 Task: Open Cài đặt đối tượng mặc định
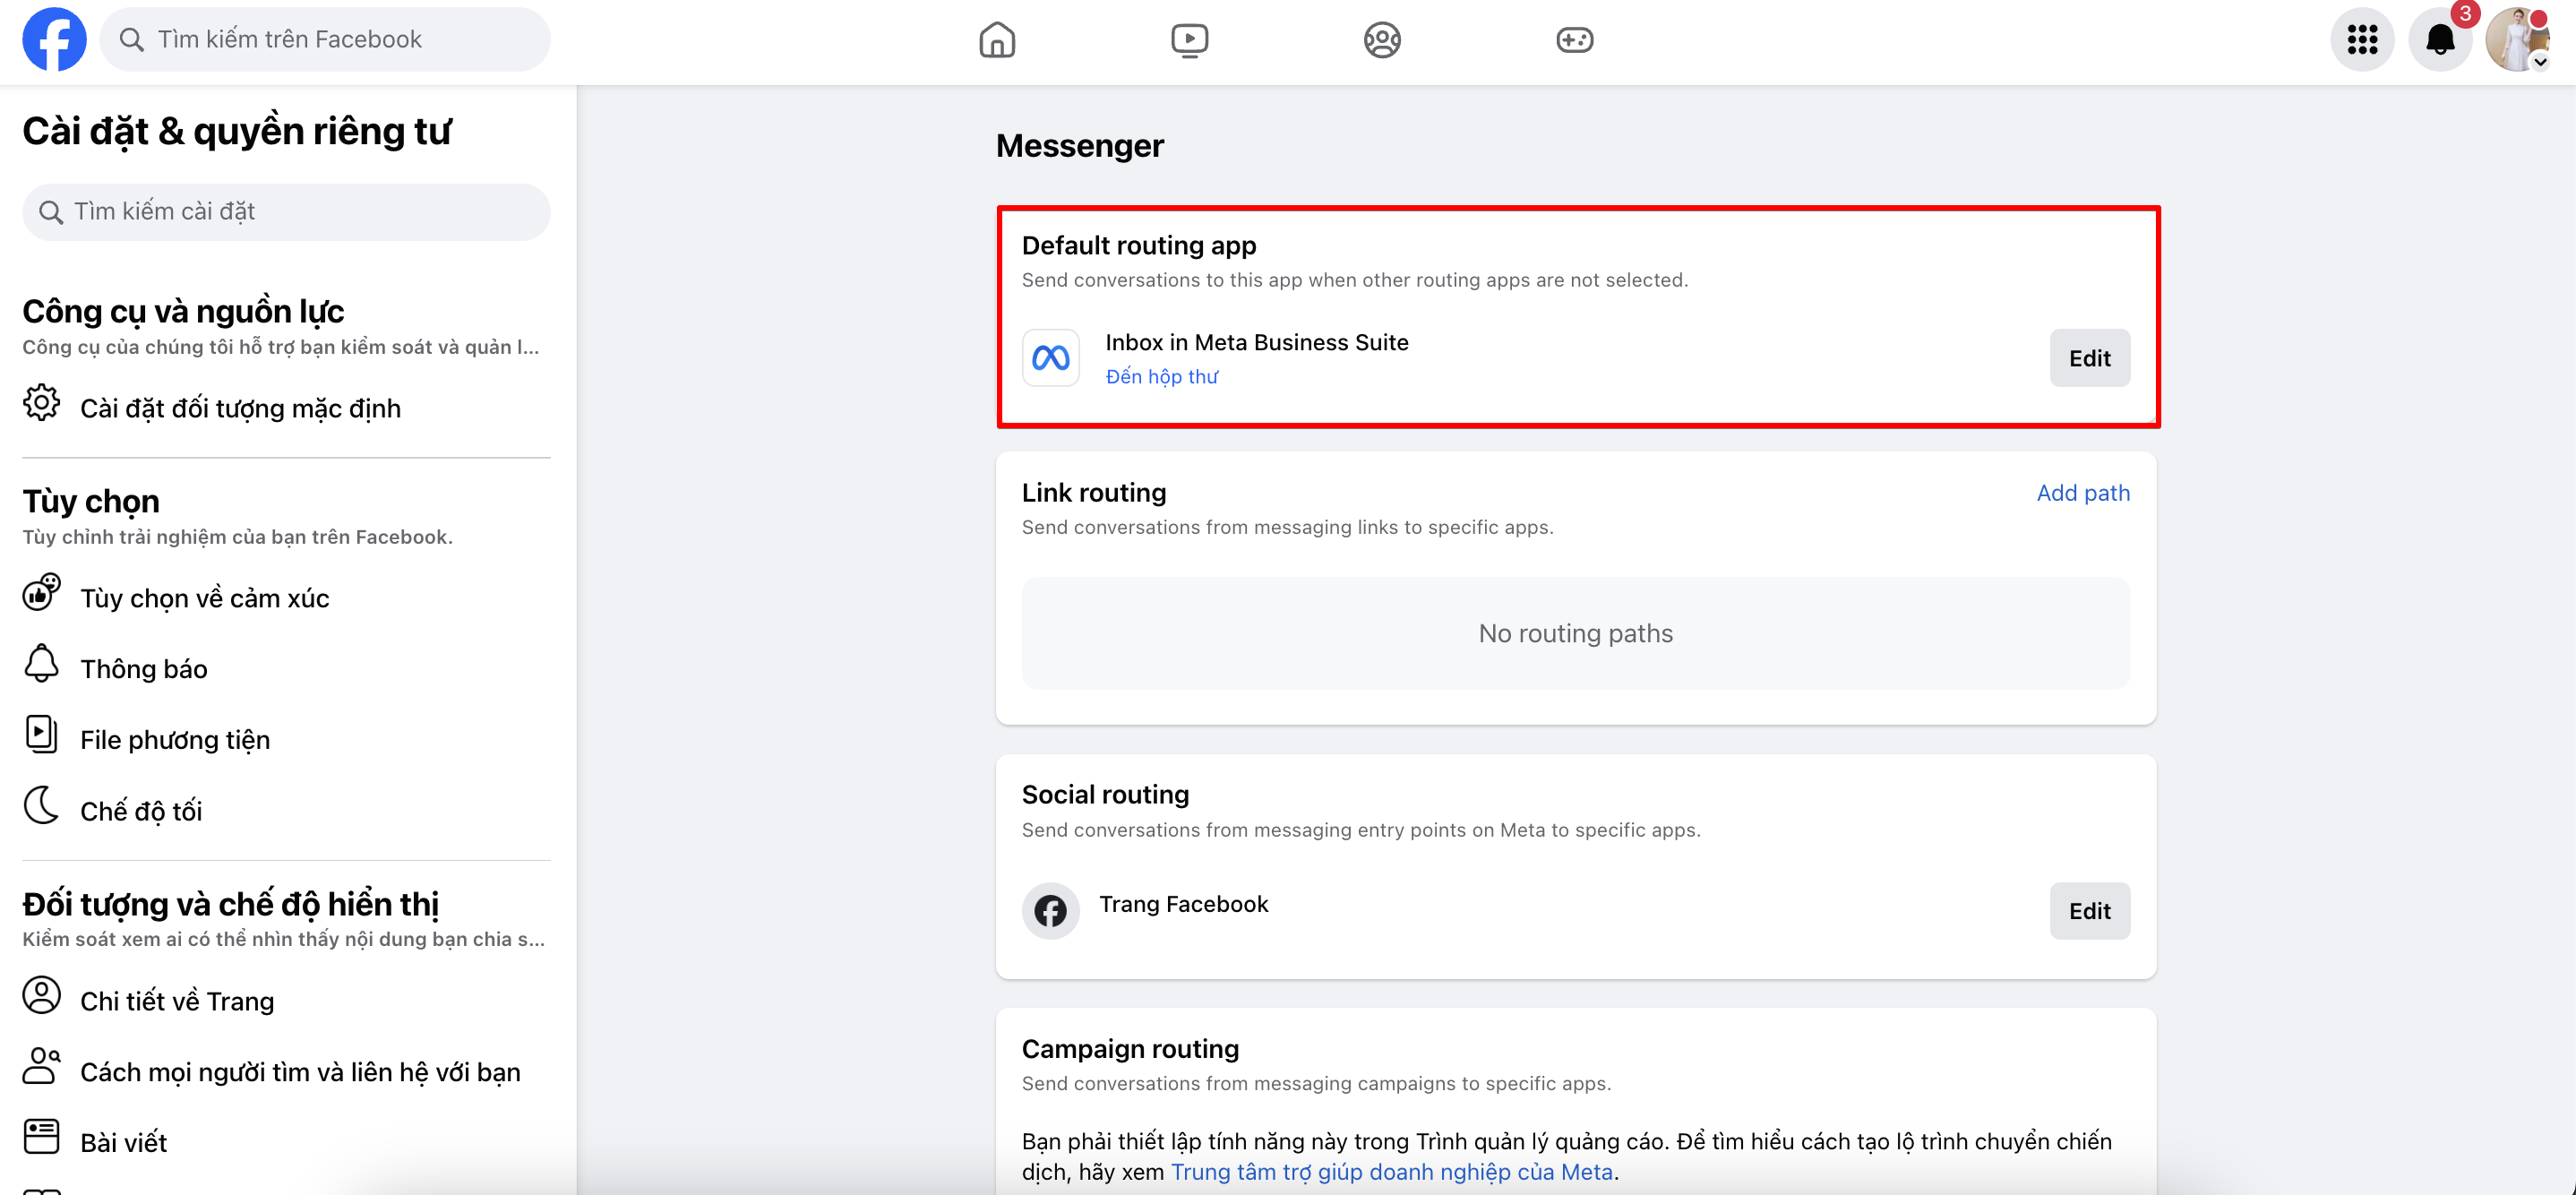pyautogui.click(x=240, y=408)
